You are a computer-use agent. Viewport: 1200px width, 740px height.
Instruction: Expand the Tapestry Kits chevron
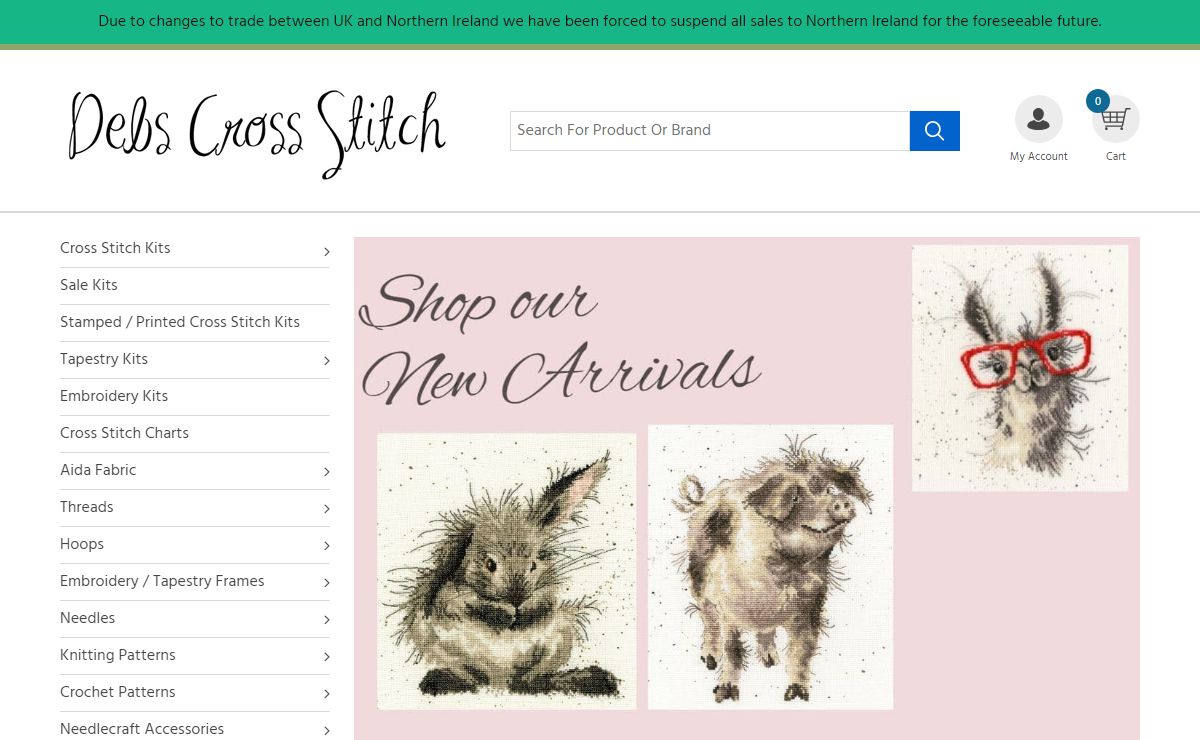pyautogui.click(x=326, y=361)
